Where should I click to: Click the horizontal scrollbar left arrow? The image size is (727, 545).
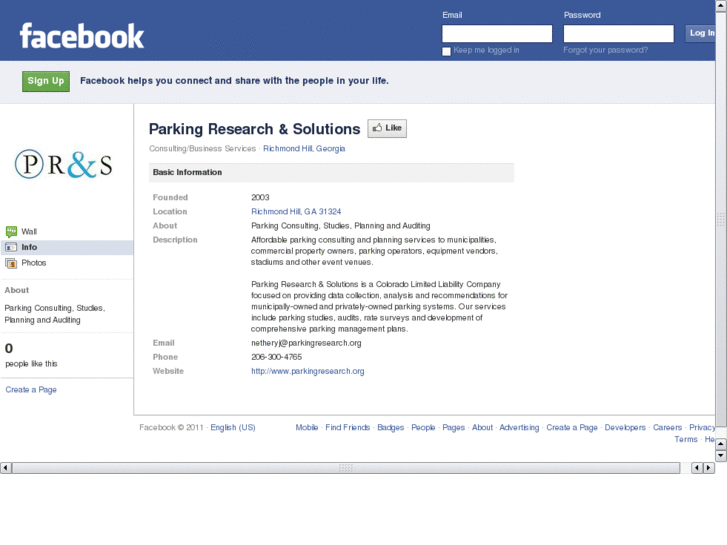pyautogui.click(x=6, y=468)
